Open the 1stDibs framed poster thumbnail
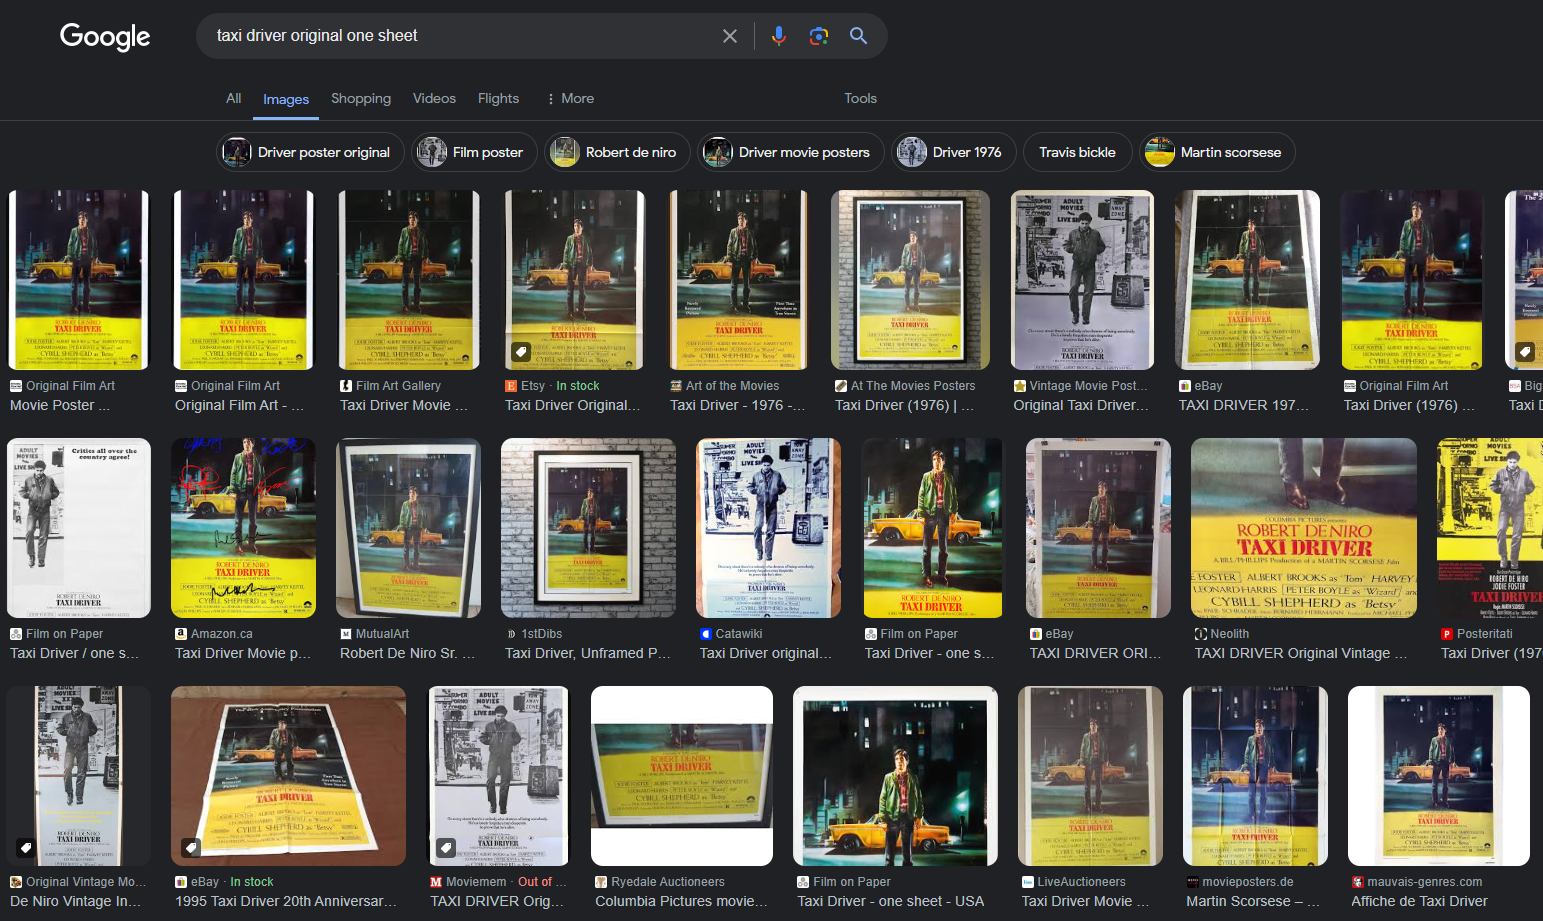Viewport: 1543px width, 921px height. point(588,528)
